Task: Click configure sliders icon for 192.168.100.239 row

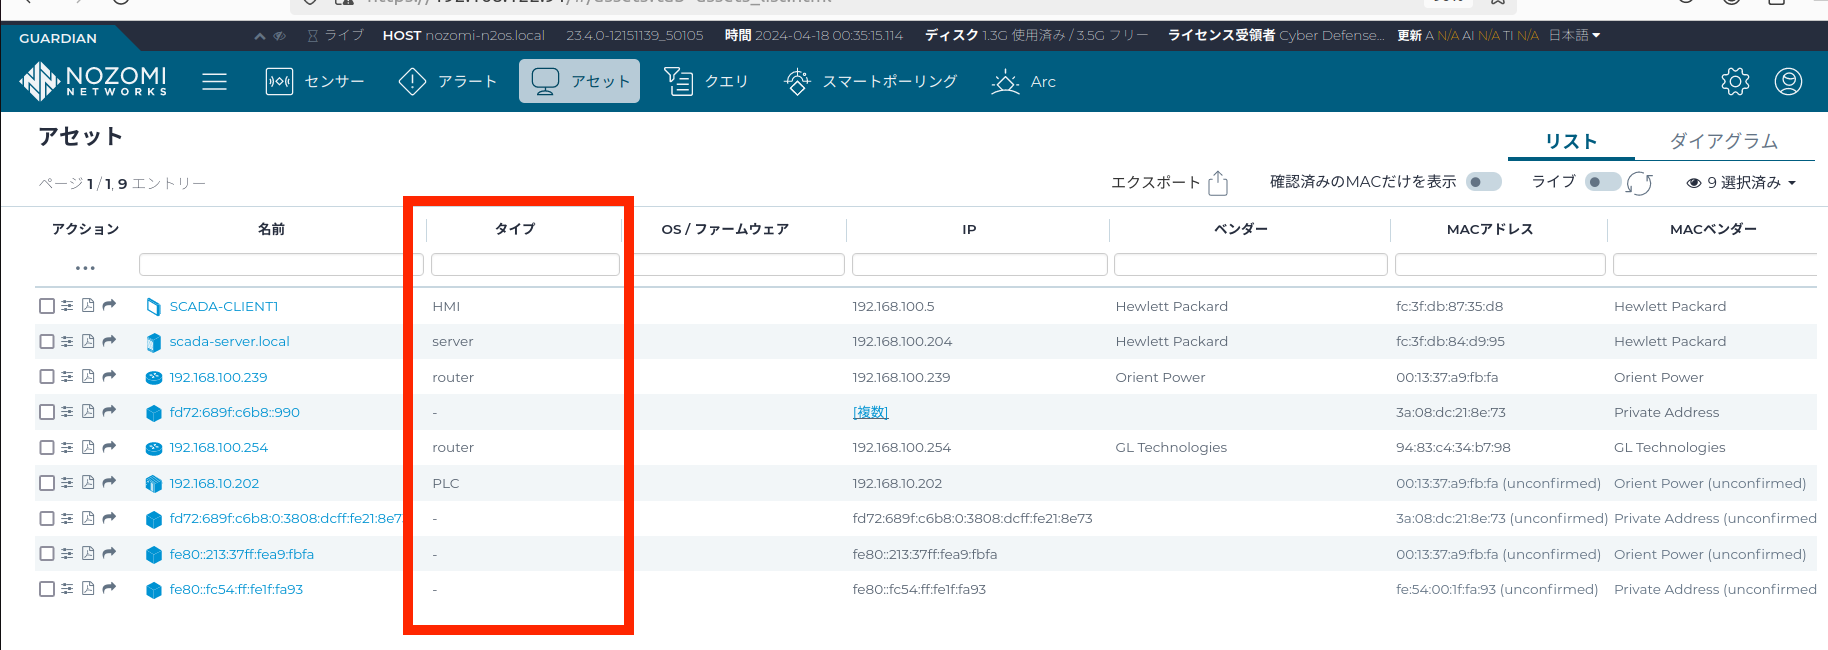Action: tap(67, 377)
